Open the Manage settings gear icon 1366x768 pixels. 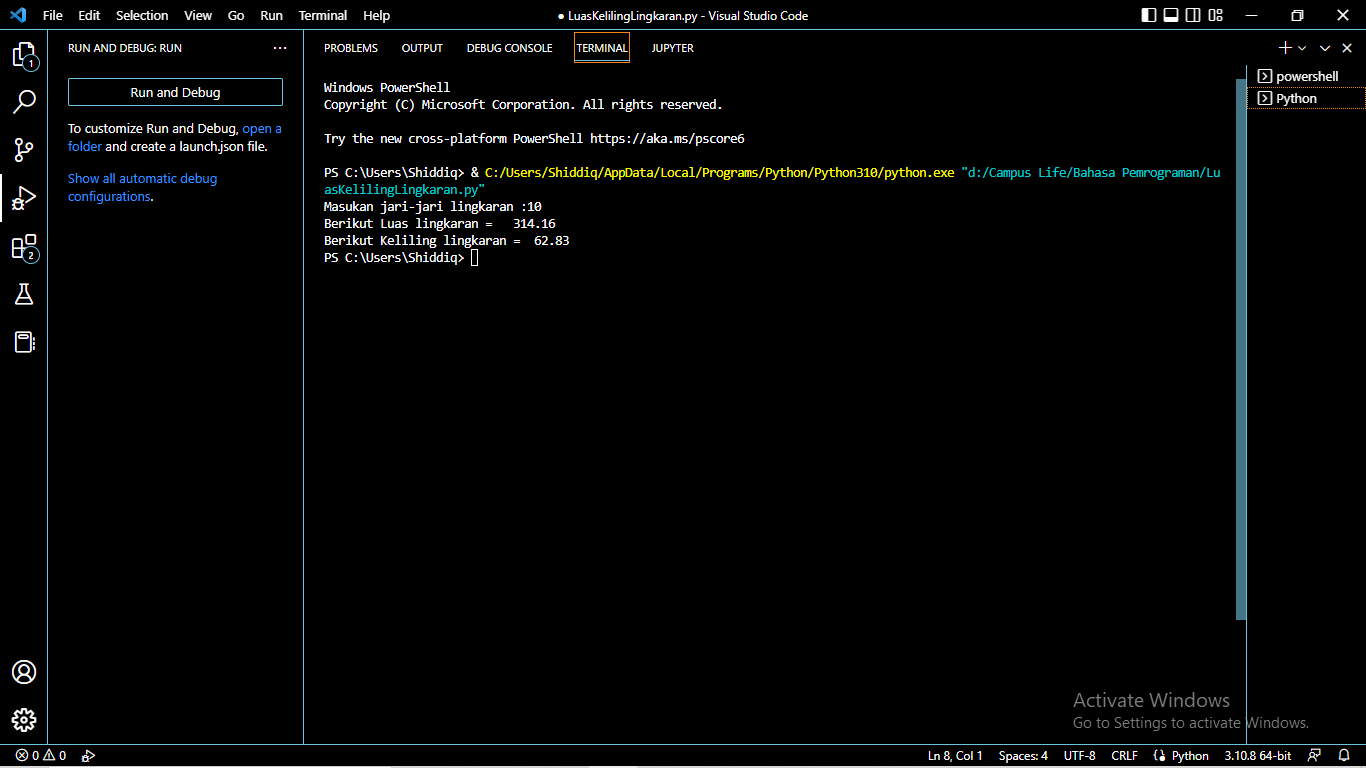24,719
